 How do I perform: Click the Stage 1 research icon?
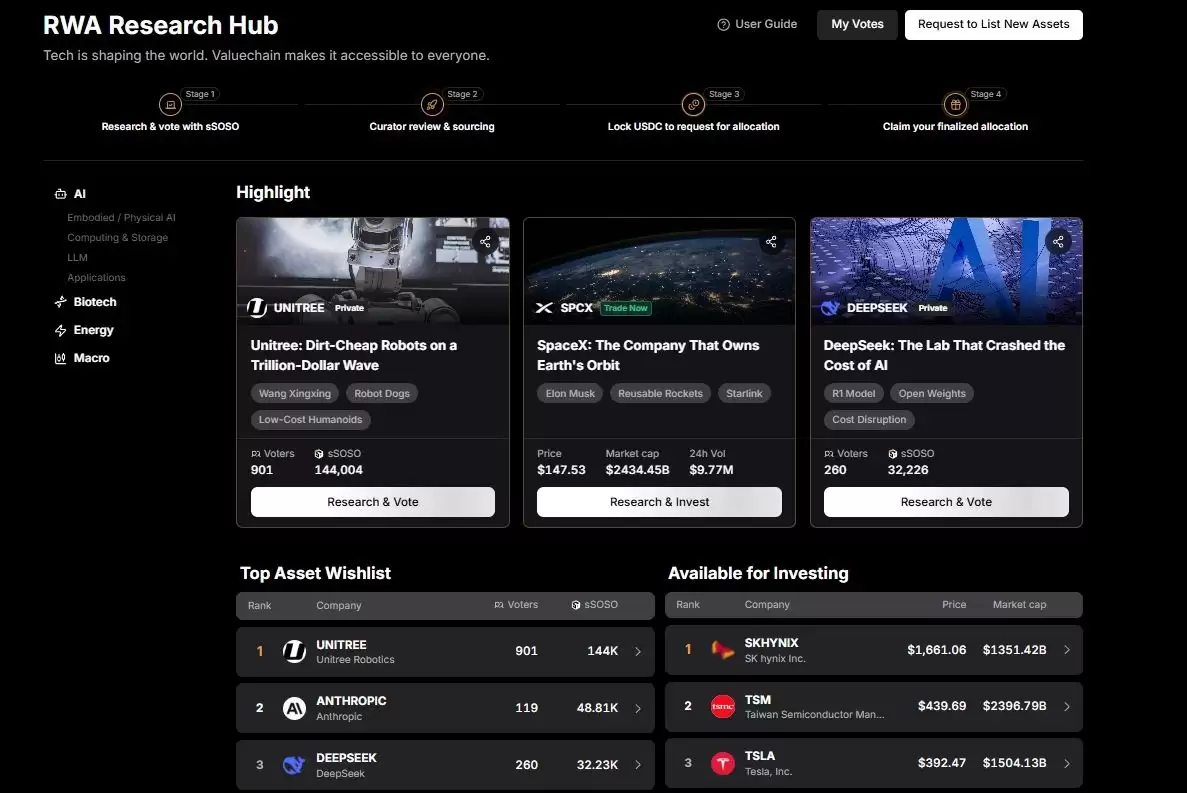point(170,104)
